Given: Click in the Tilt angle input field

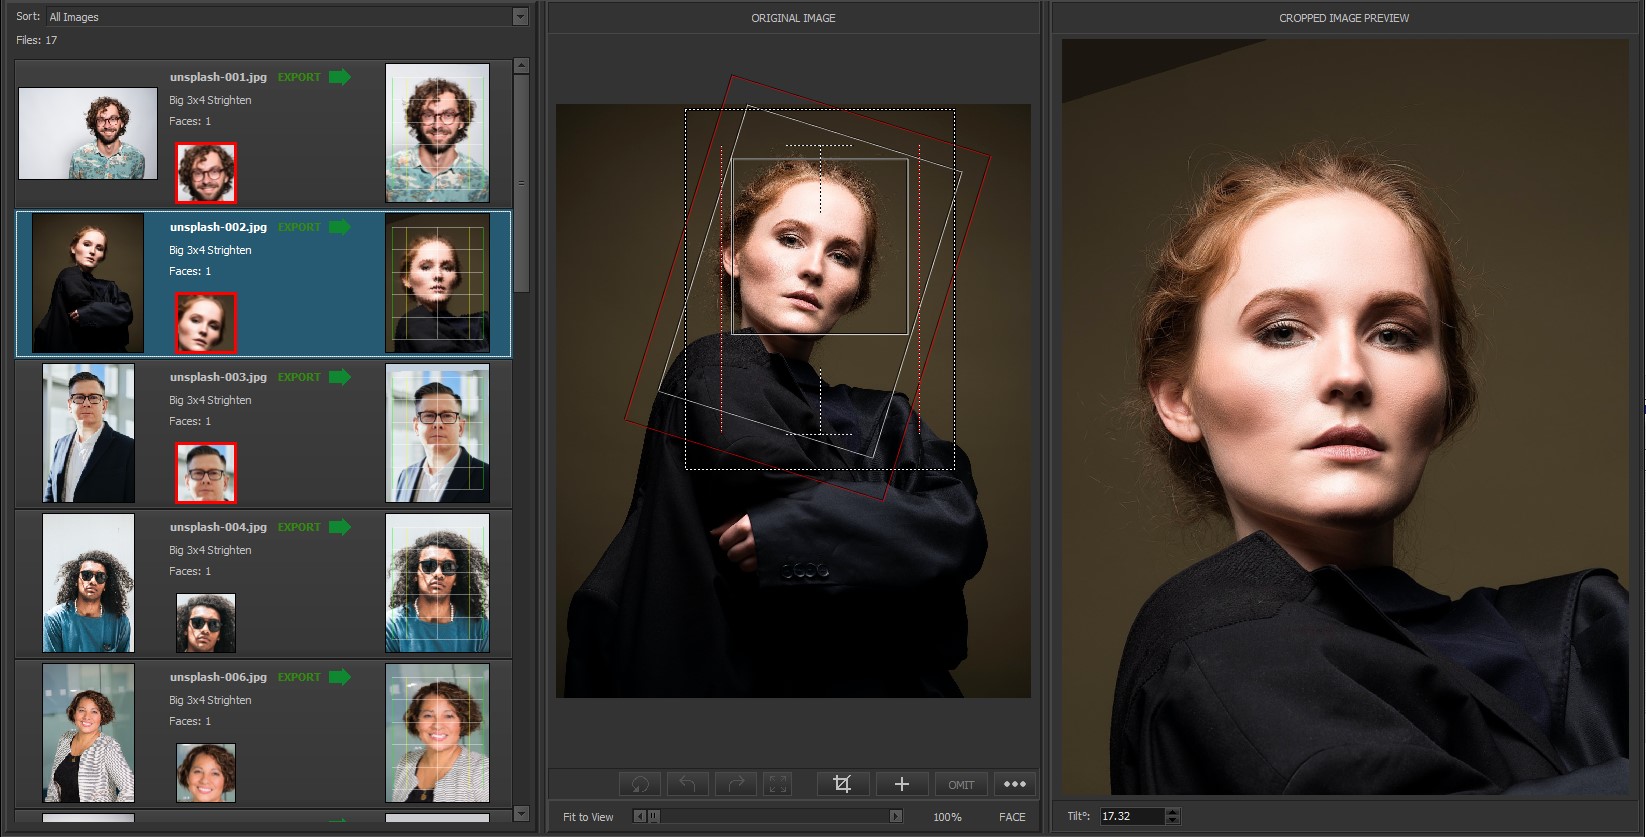Looking at the screenshot, I should click(x=1131, y=817).
